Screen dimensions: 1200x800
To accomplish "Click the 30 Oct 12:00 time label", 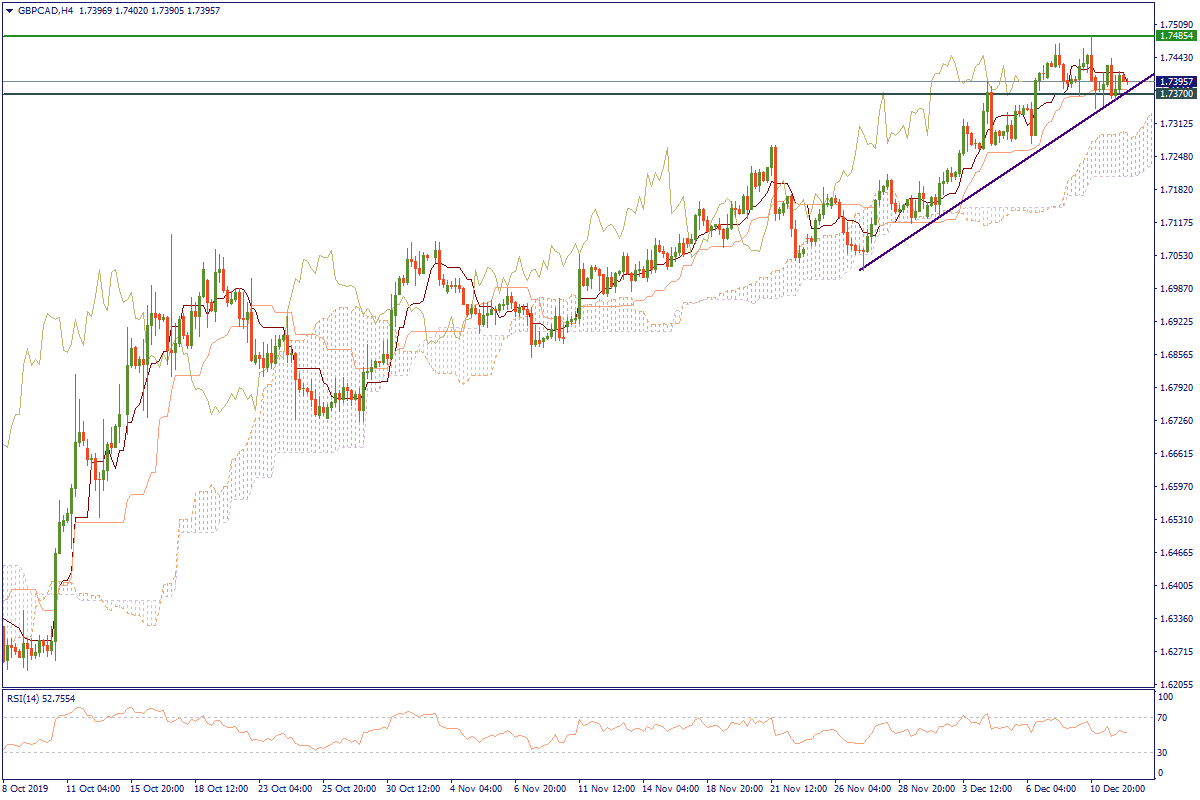I will pos(414,788).
